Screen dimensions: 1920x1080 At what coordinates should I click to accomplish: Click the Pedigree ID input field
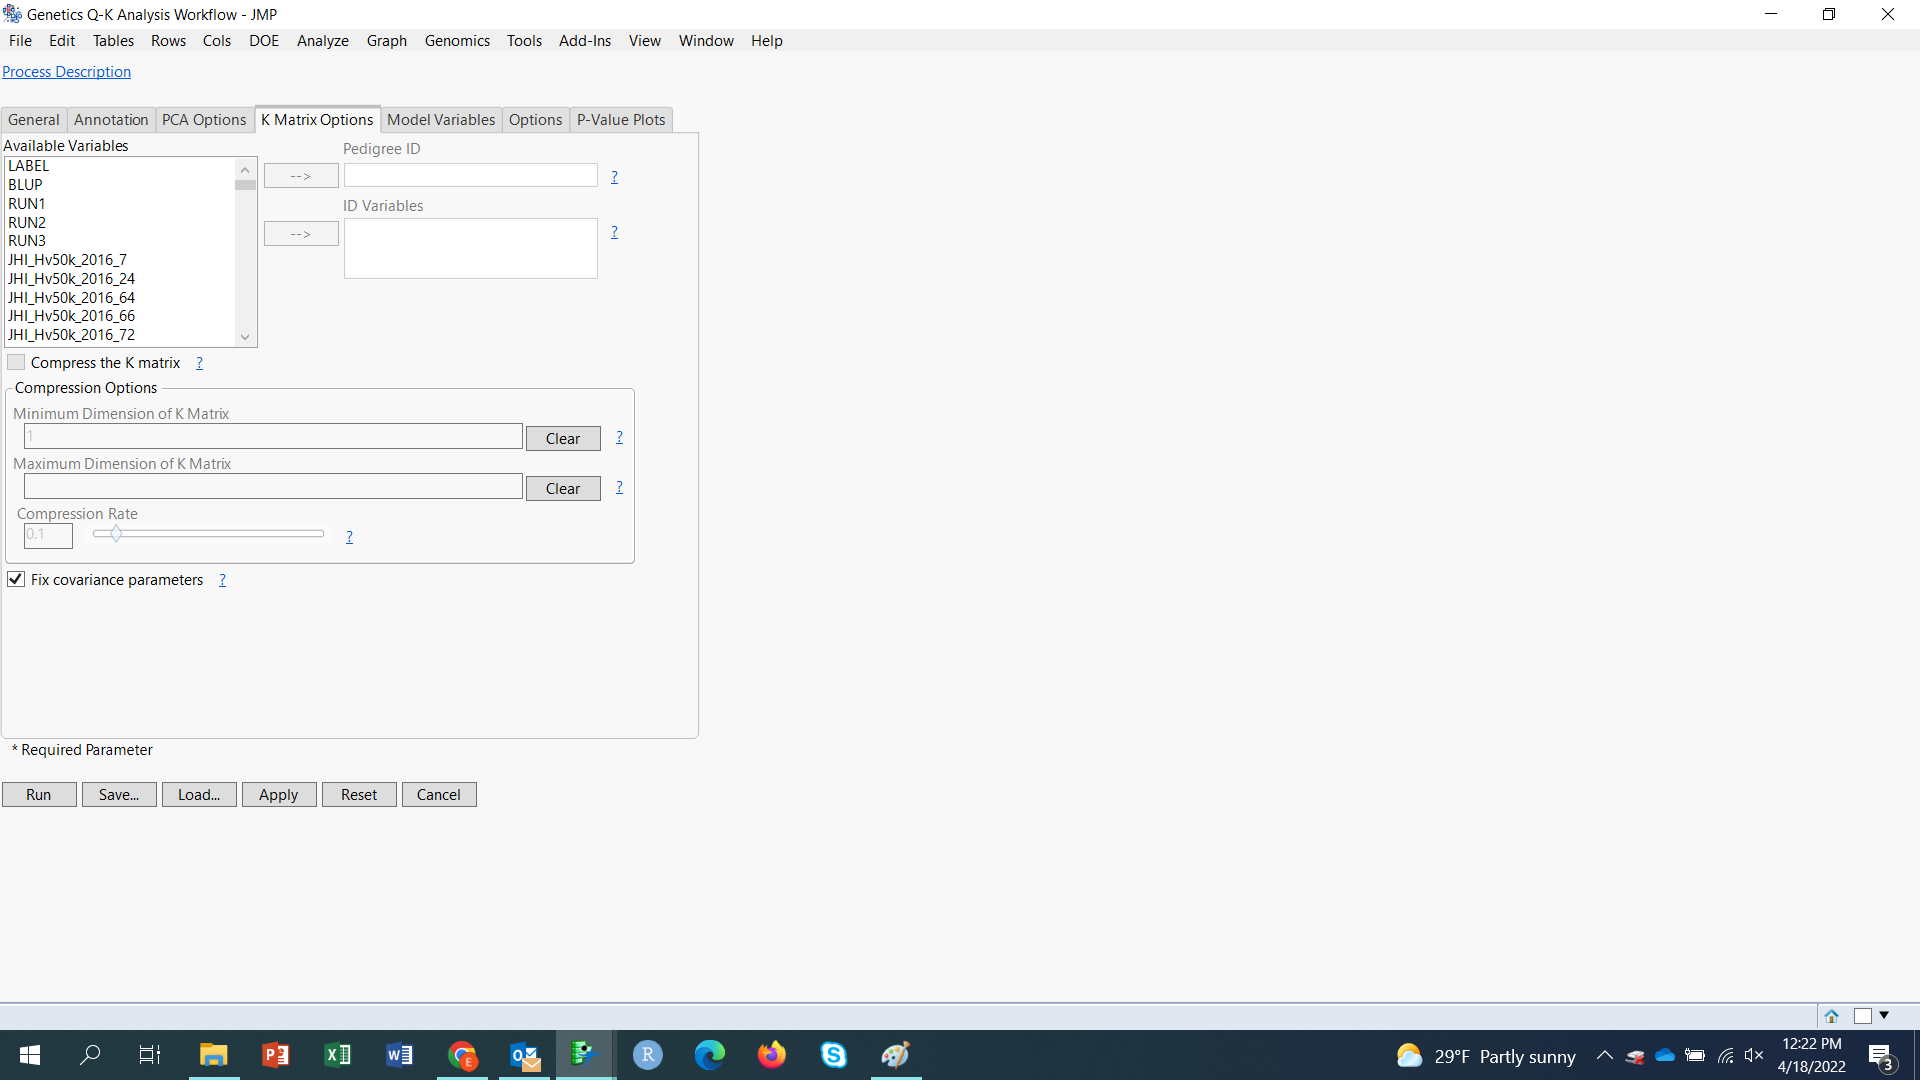coord(470,176)
